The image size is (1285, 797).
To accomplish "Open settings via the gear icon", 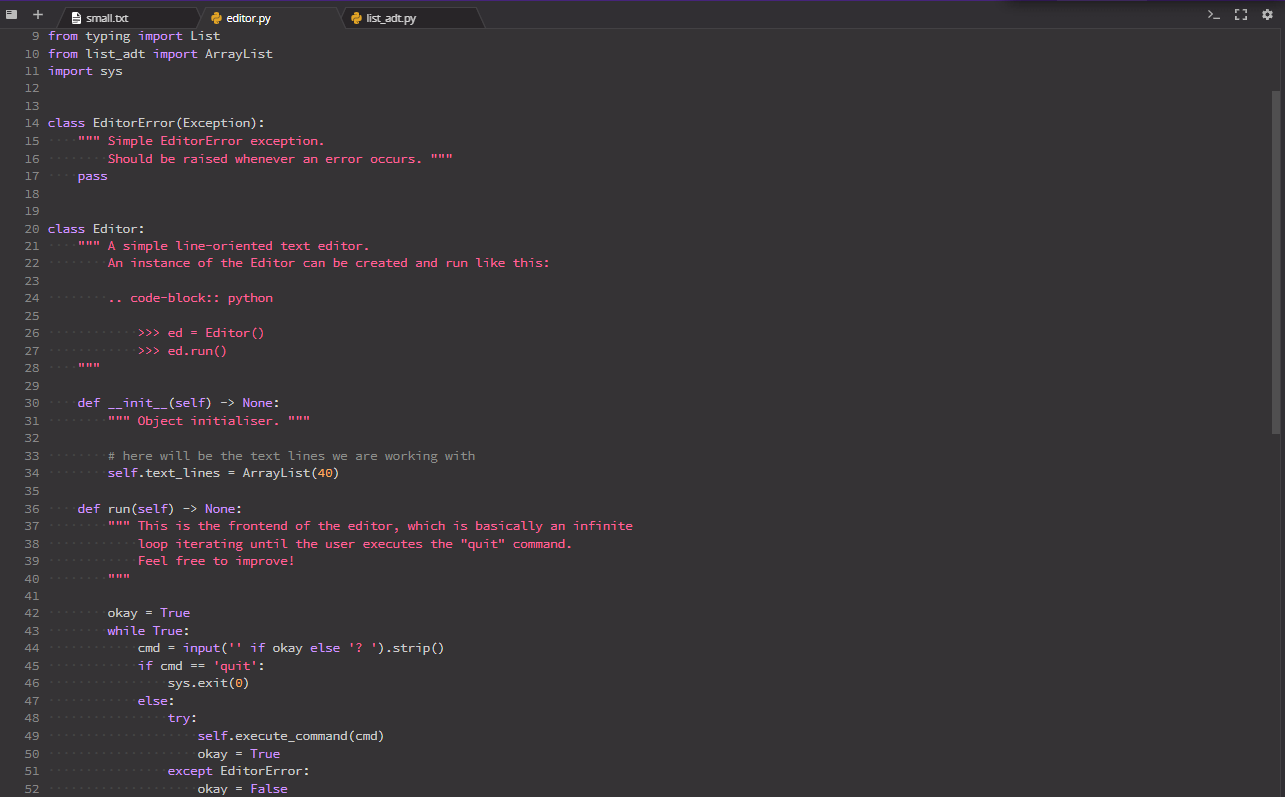I will (1267, 14).
